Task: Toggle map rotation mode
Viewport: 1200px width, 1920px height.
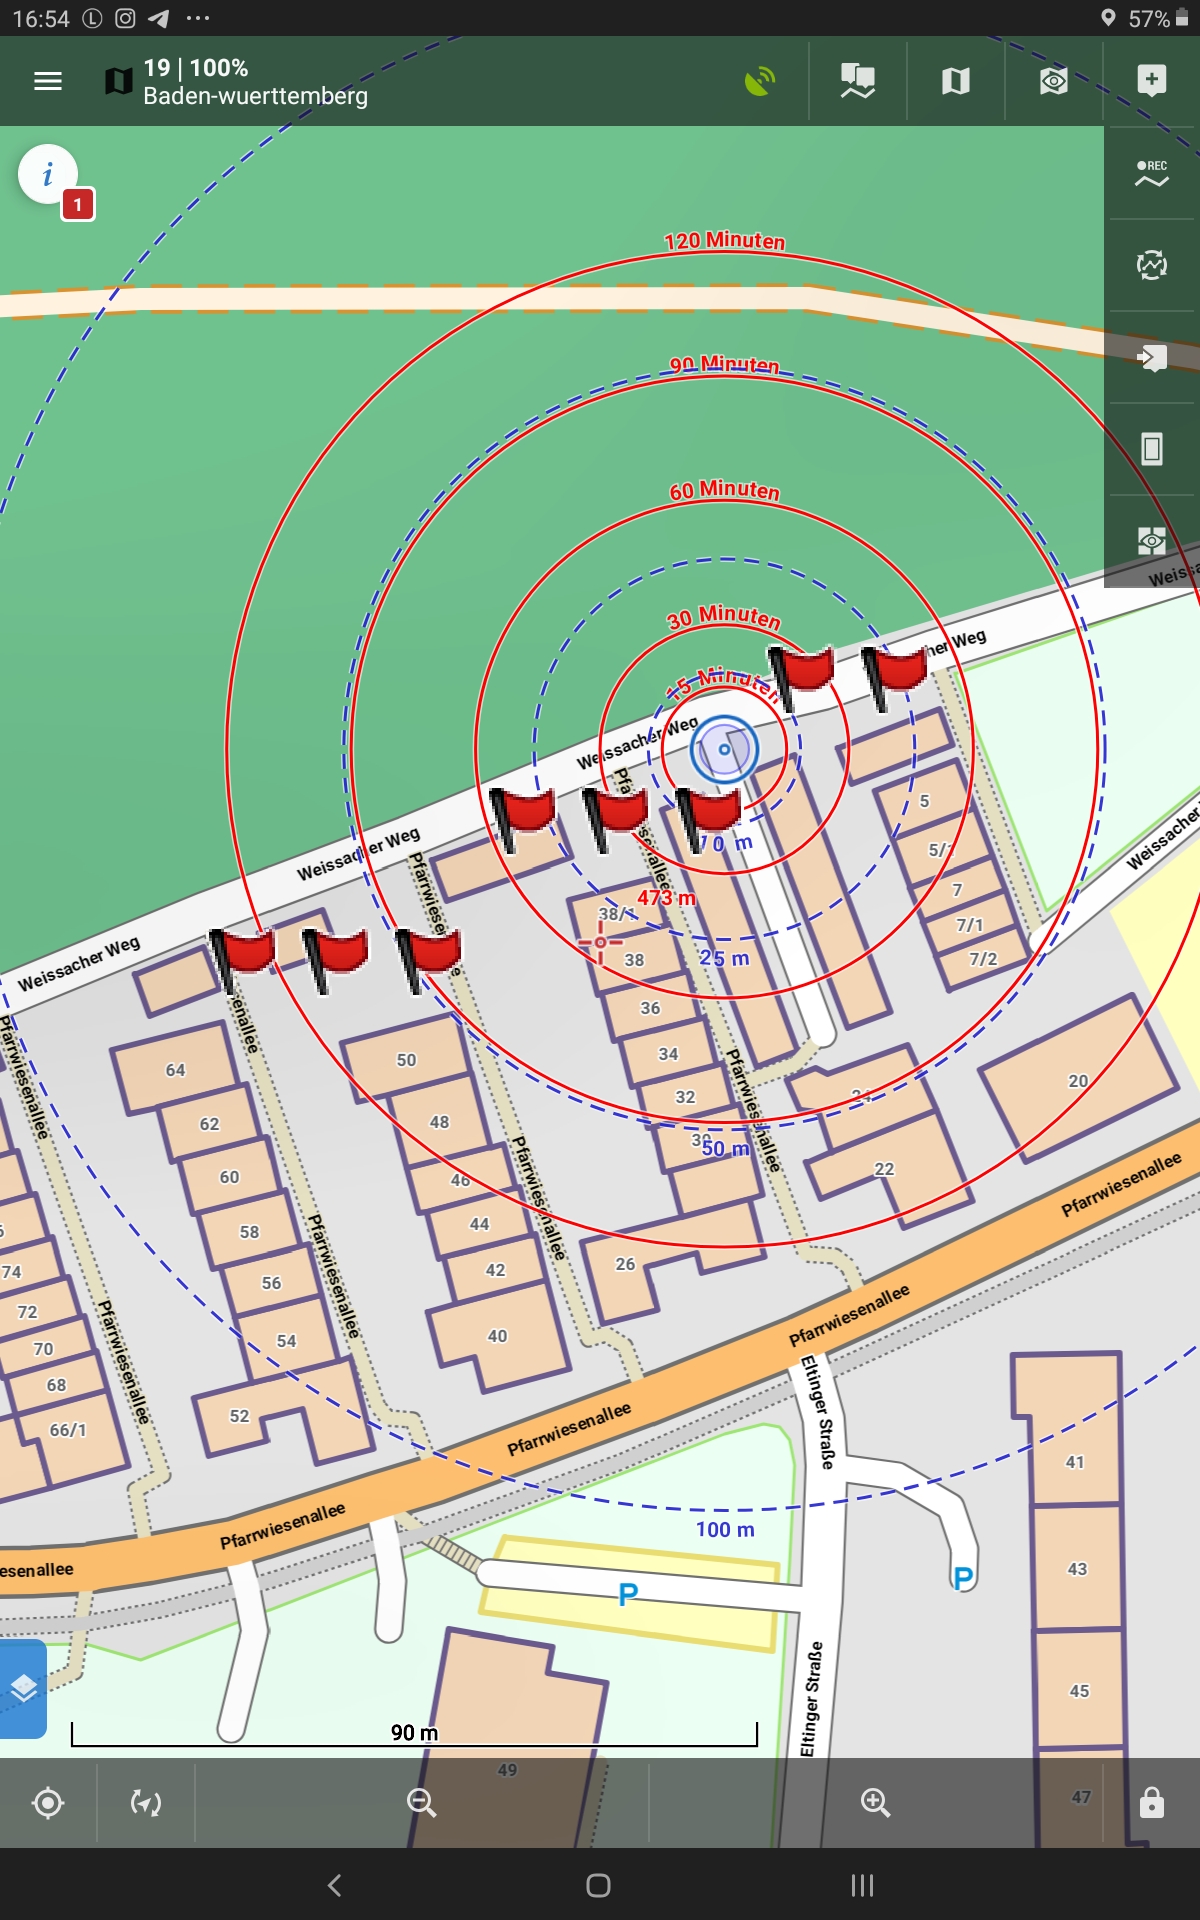Action: coord(146,1803)
